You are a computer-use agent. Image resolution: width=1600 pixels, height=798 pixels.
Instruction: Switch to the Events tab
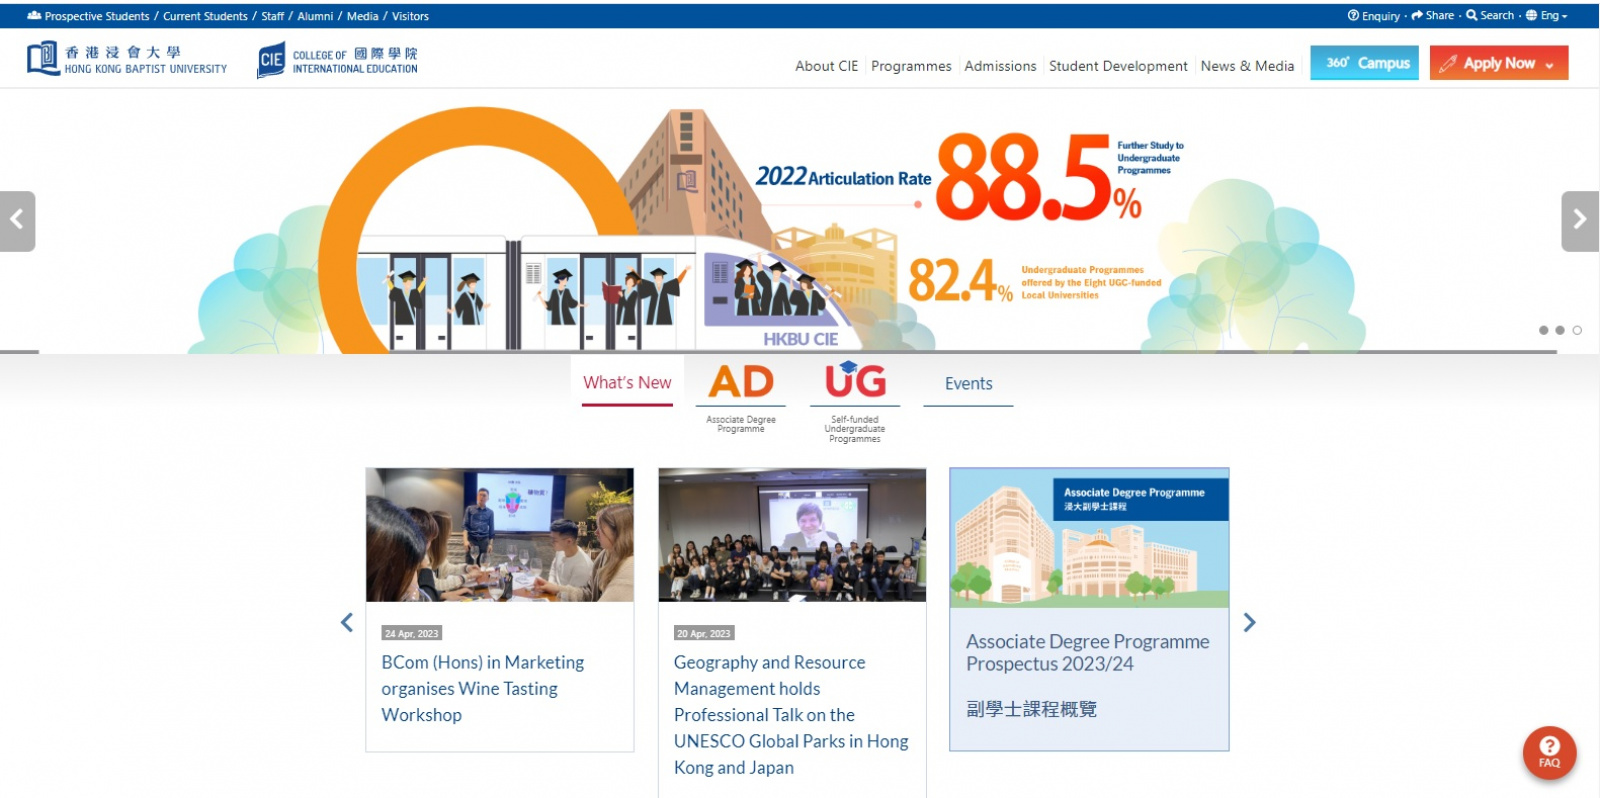point(968,383)
